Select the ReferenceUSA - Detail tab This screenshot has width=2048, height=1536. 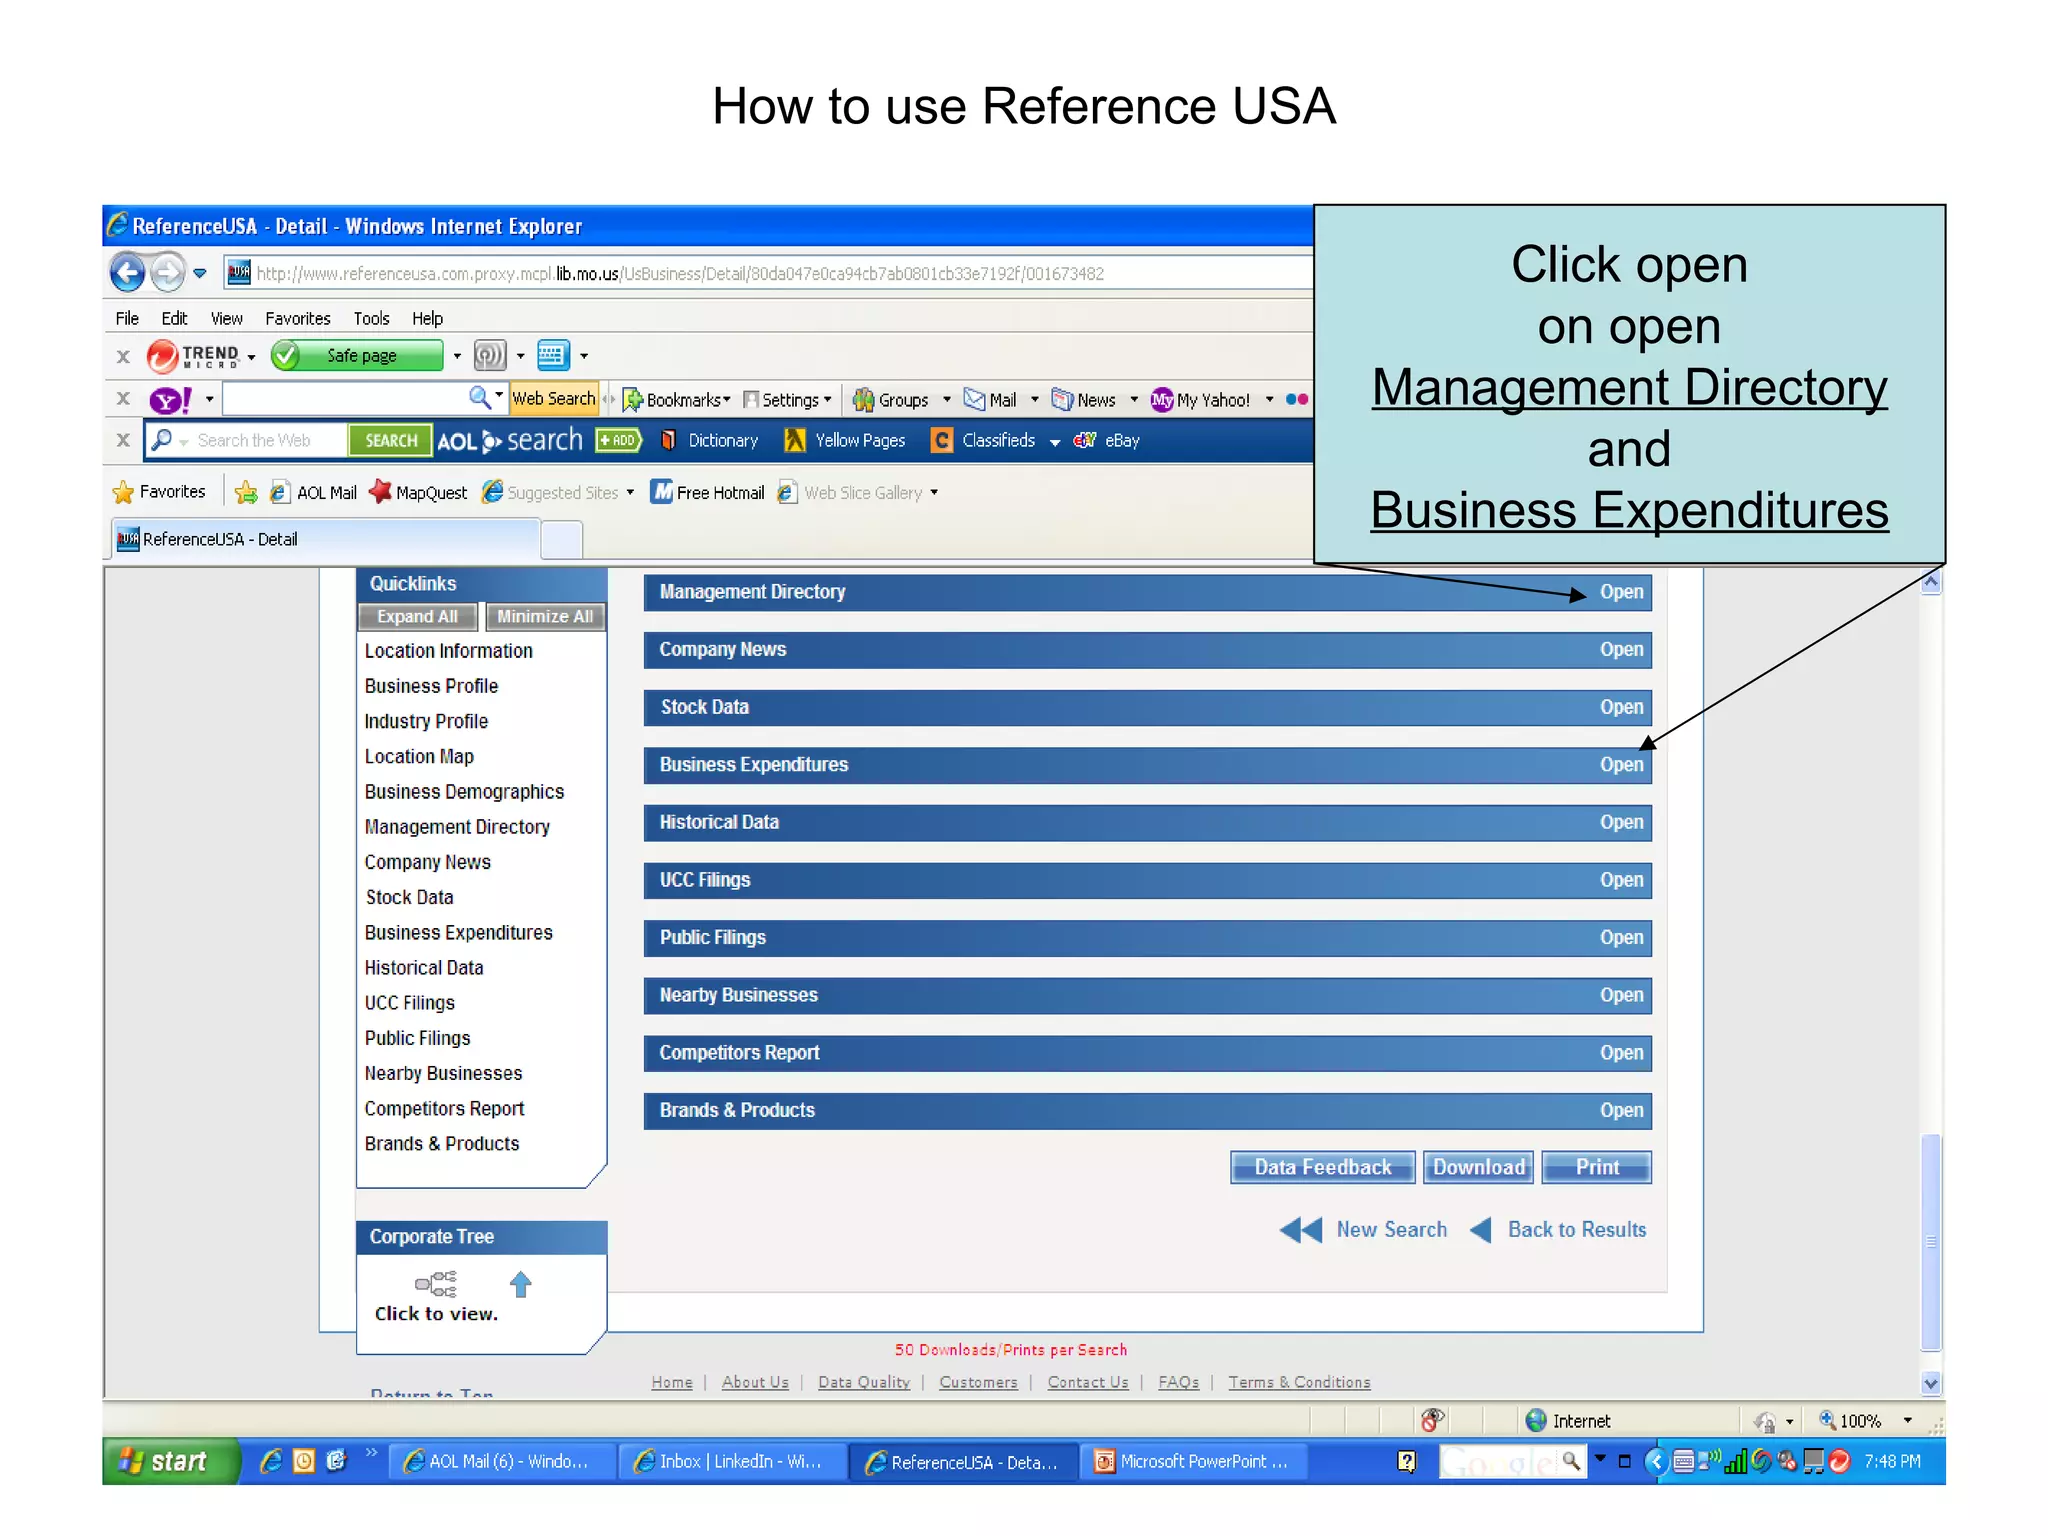[324, 539]
